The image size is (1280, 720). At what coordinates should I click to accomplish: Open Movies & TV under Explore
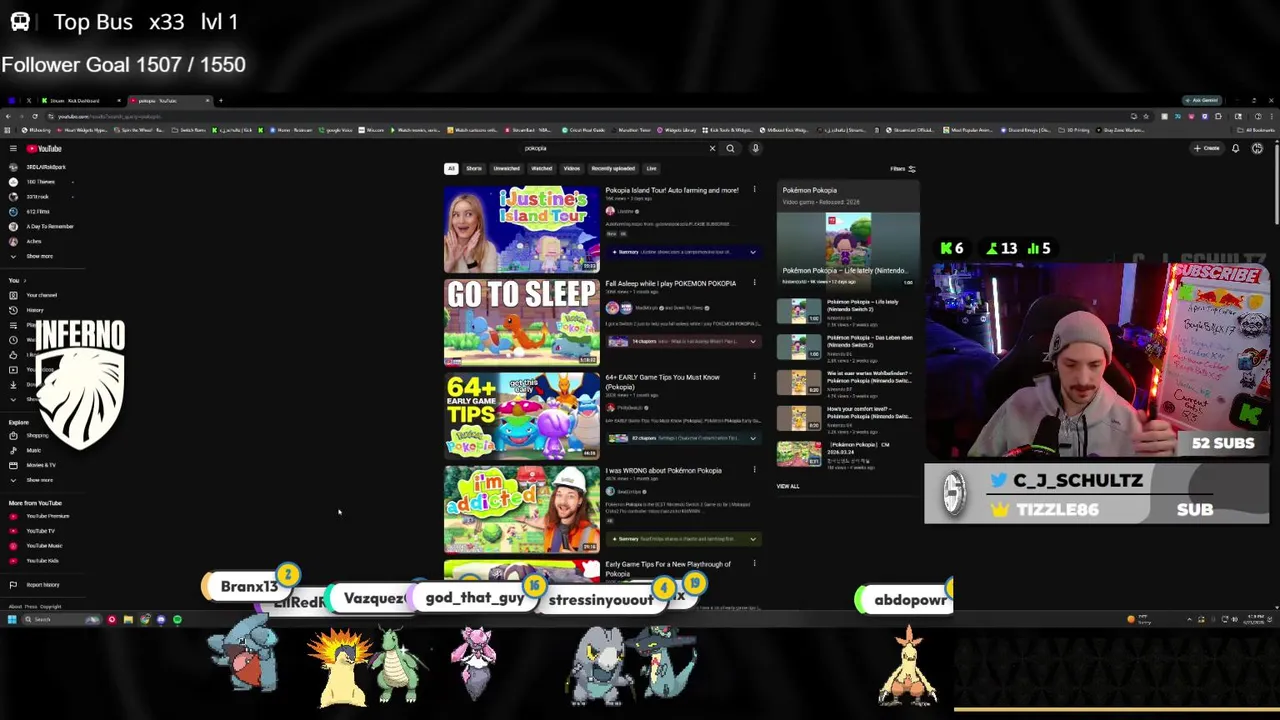33,465
